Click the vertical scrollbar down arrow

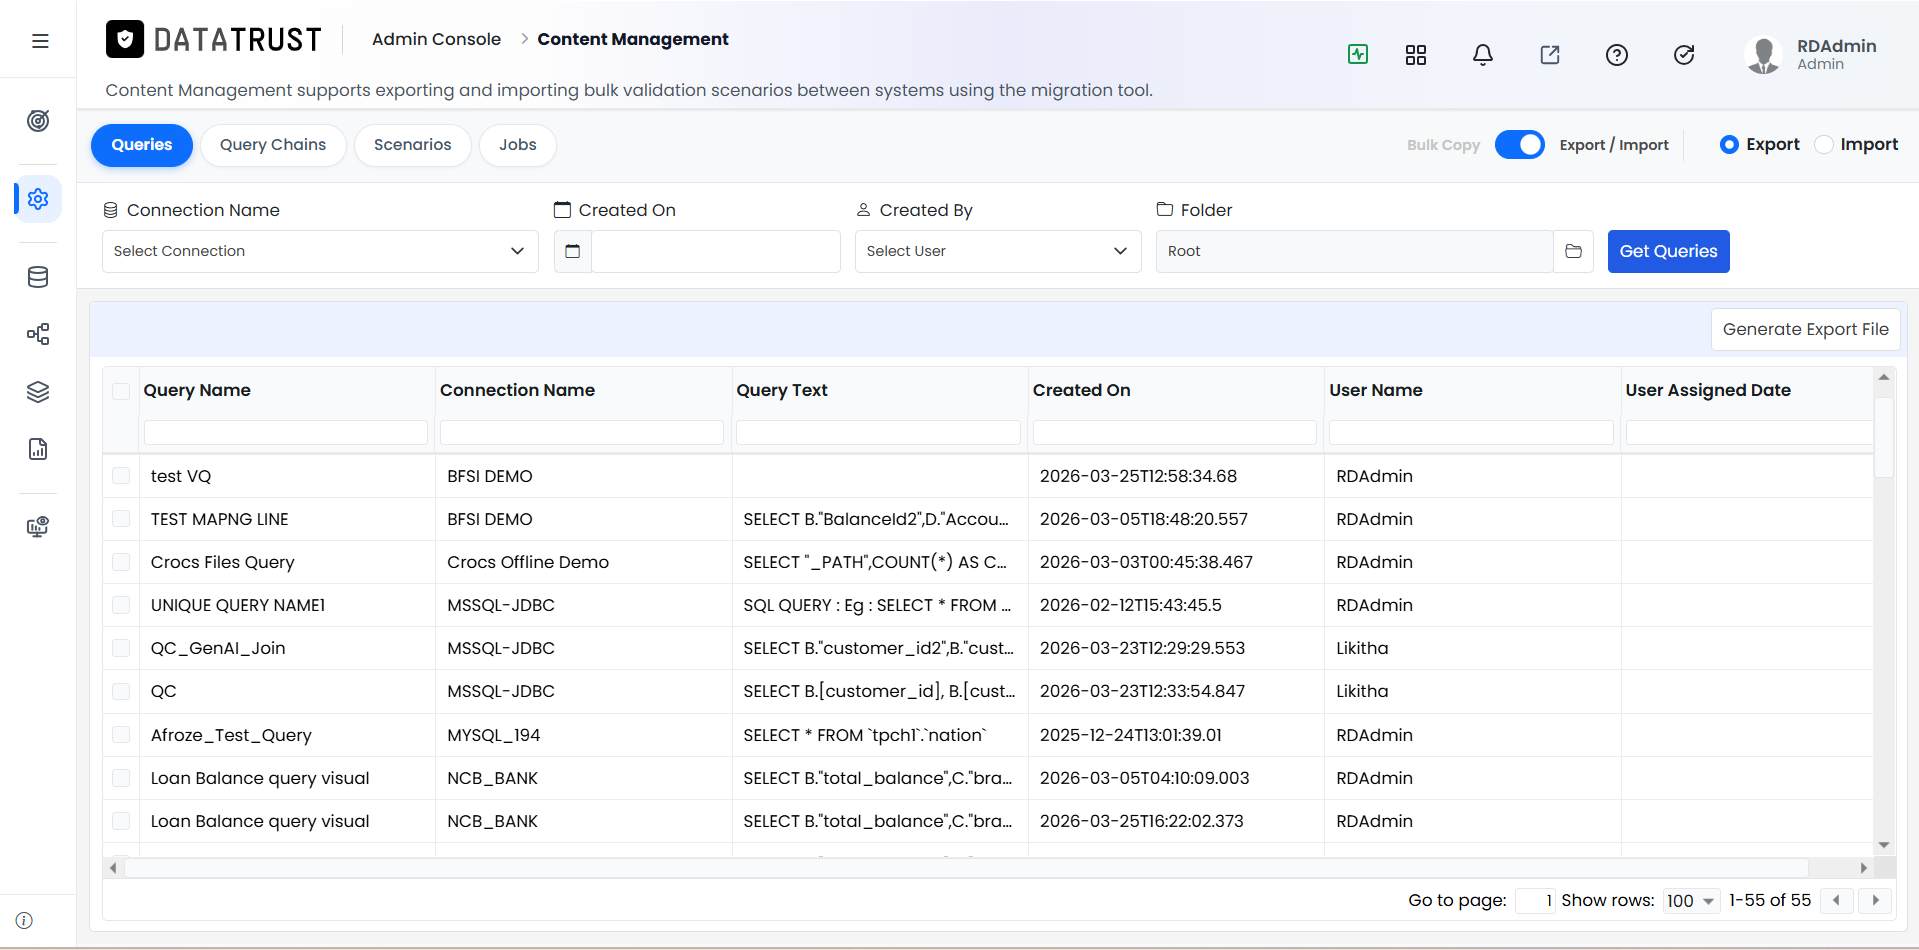tap(1884, 845)
